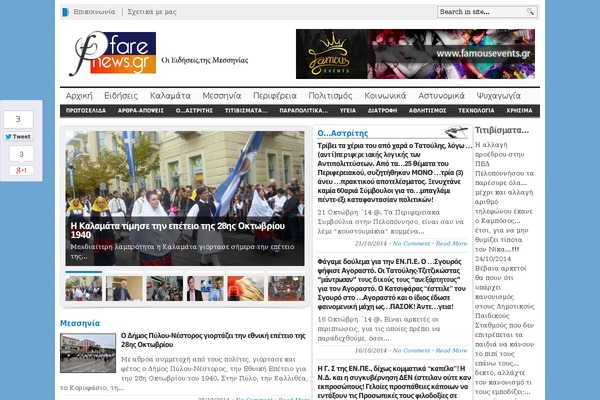Click the pen icon beside Ο...Αστρίτης heading
The image size is (600, 400).
(456, 132)
